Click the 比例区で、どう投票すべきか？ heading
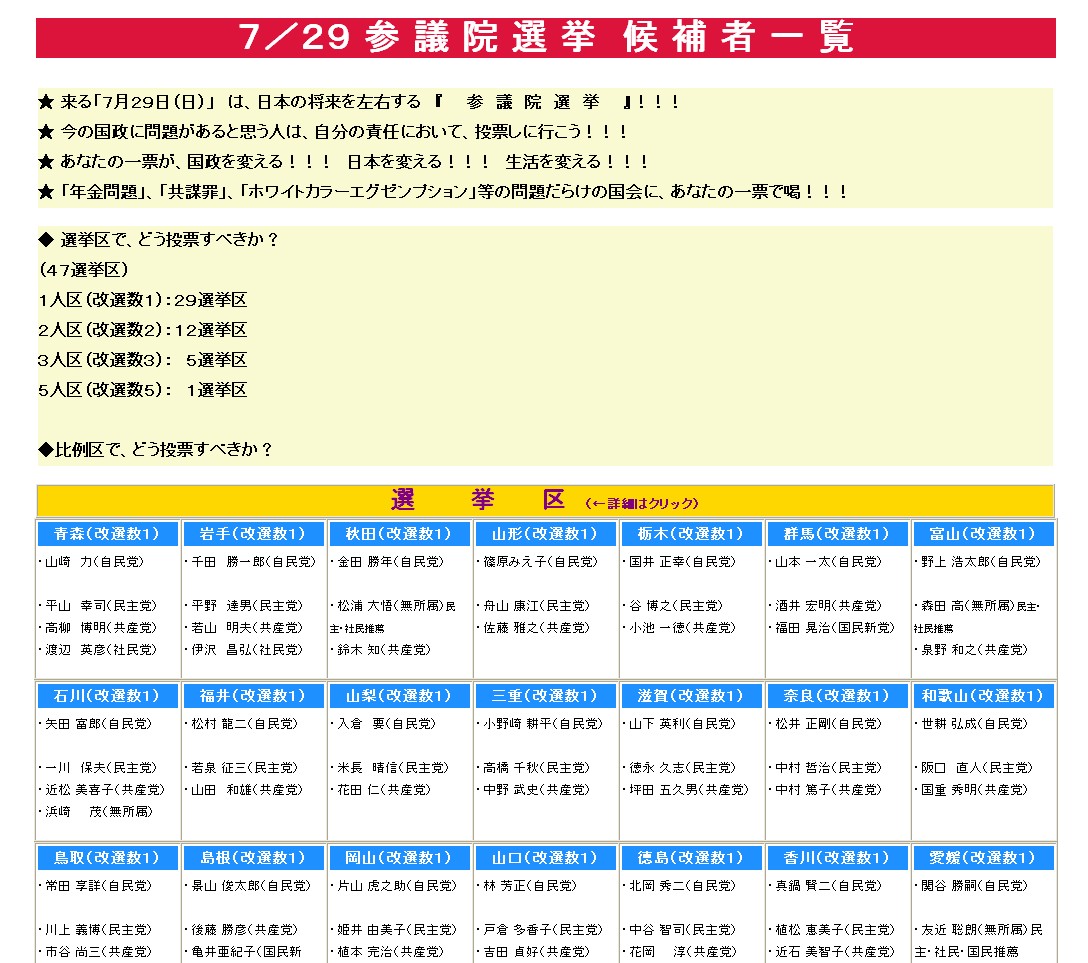 [155, 450]
